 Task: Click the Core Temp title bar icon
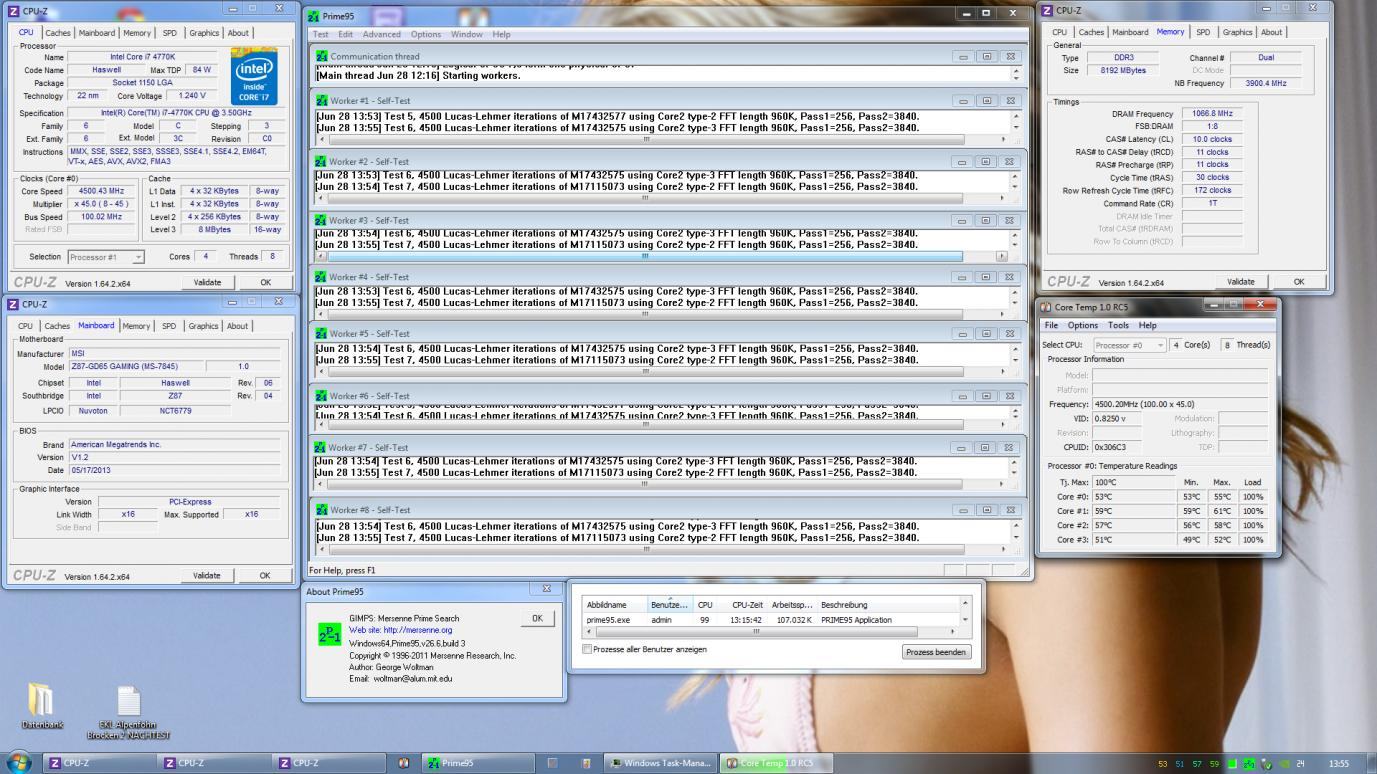tap(1046, 308)
